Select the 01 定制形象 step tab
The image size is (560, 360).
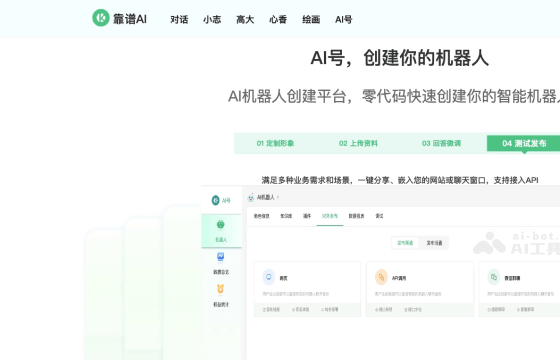(x=275, y=143)
